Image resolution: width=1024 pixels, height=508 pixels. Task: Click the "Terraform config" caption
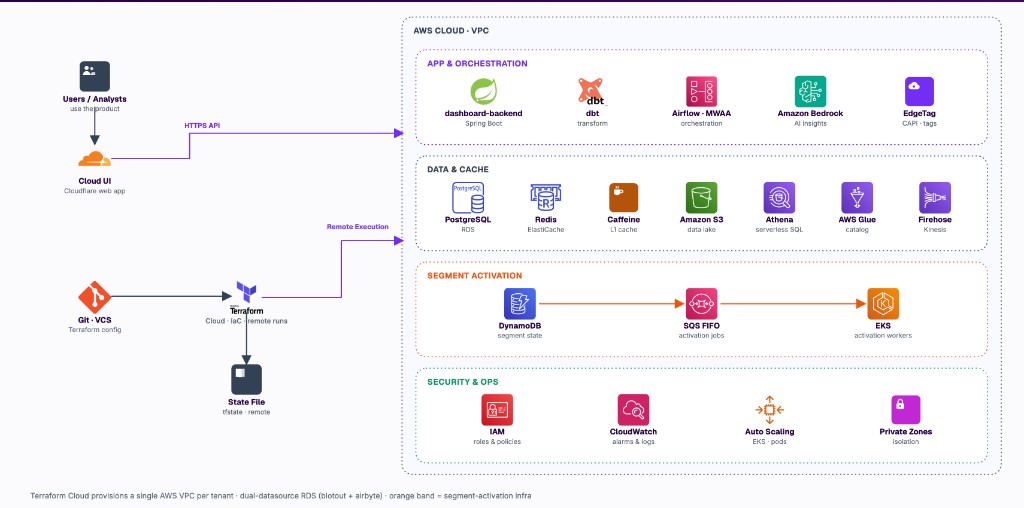pos(95,330)
